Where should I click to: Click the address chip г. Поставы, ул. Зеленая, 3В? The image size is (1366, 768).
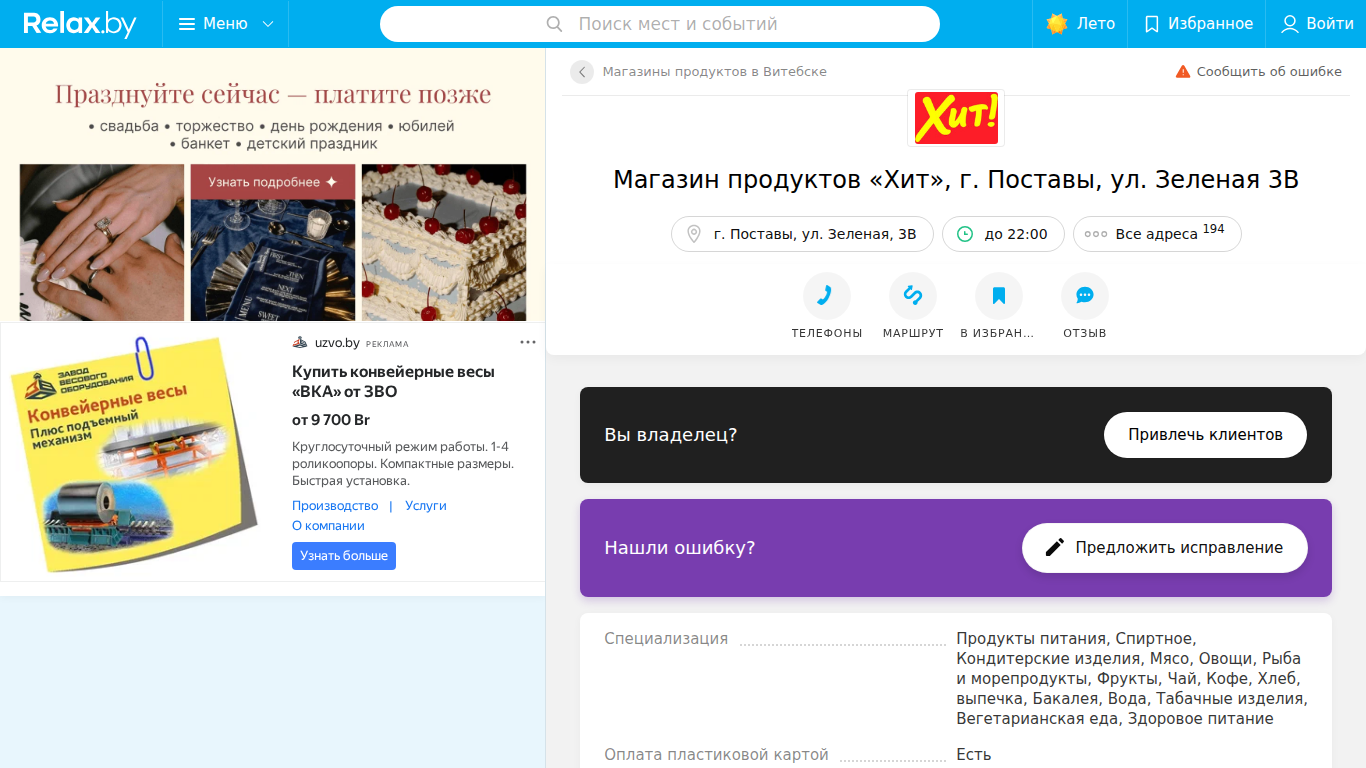pyautogui.click(x=802, y=234)
